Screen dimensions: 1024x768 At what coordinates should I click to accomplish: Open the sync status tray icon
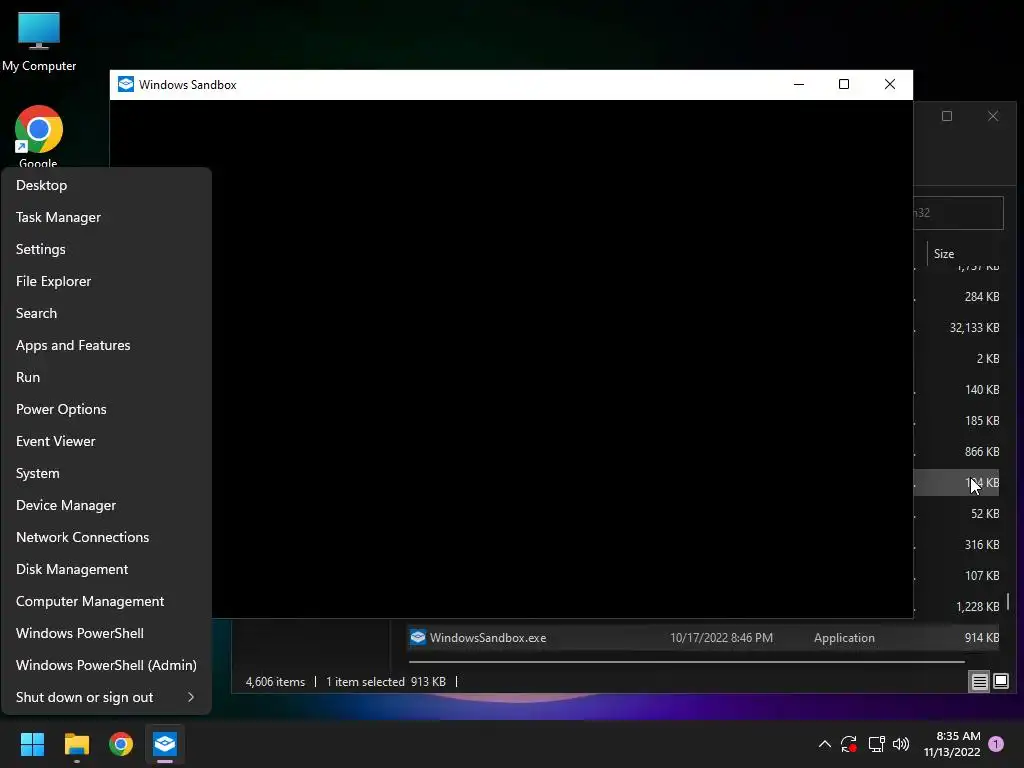[x=849, y=744]
